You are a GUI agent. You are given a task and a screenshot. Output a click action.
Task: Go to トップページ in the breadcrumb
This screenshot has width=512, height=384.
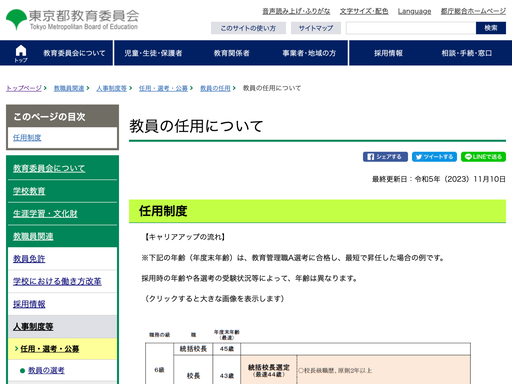(x=24, y=88)
